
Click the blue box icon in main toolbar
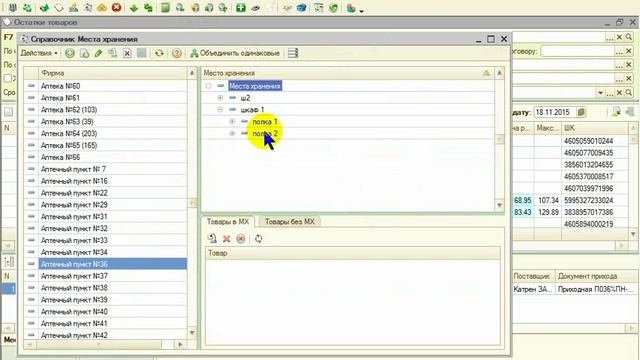click(302, 7)
